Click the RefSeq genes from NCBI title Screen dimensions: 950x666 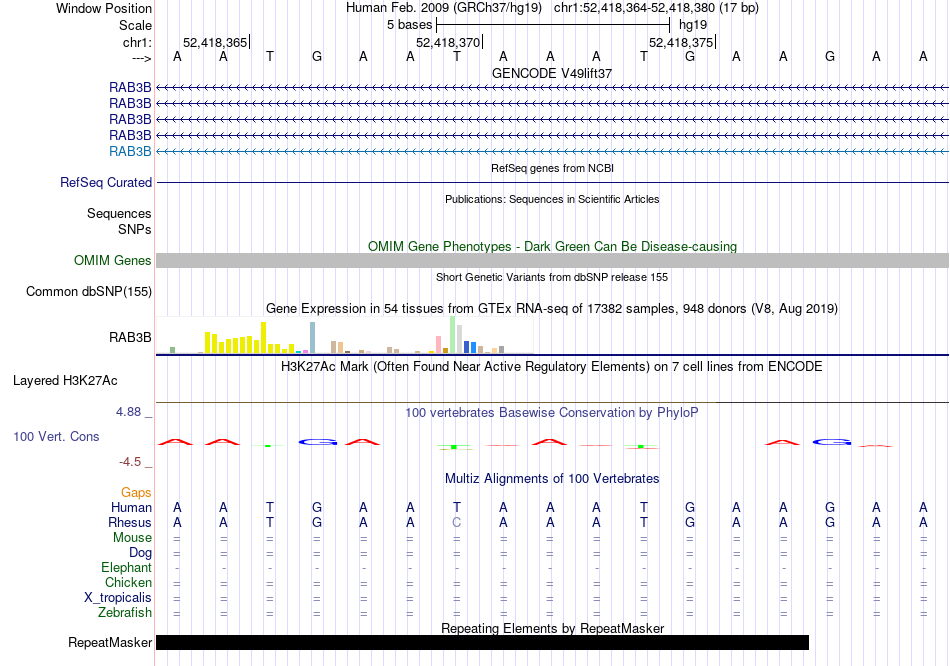pyautogui.click(x=552, y=168)
